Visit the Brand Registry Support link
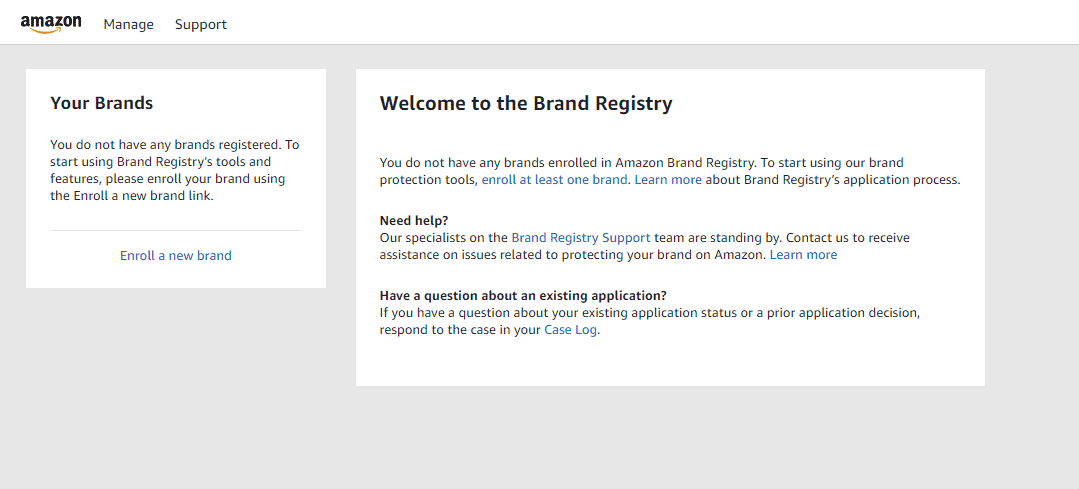The image size is (1079, 489). point(581,238)
